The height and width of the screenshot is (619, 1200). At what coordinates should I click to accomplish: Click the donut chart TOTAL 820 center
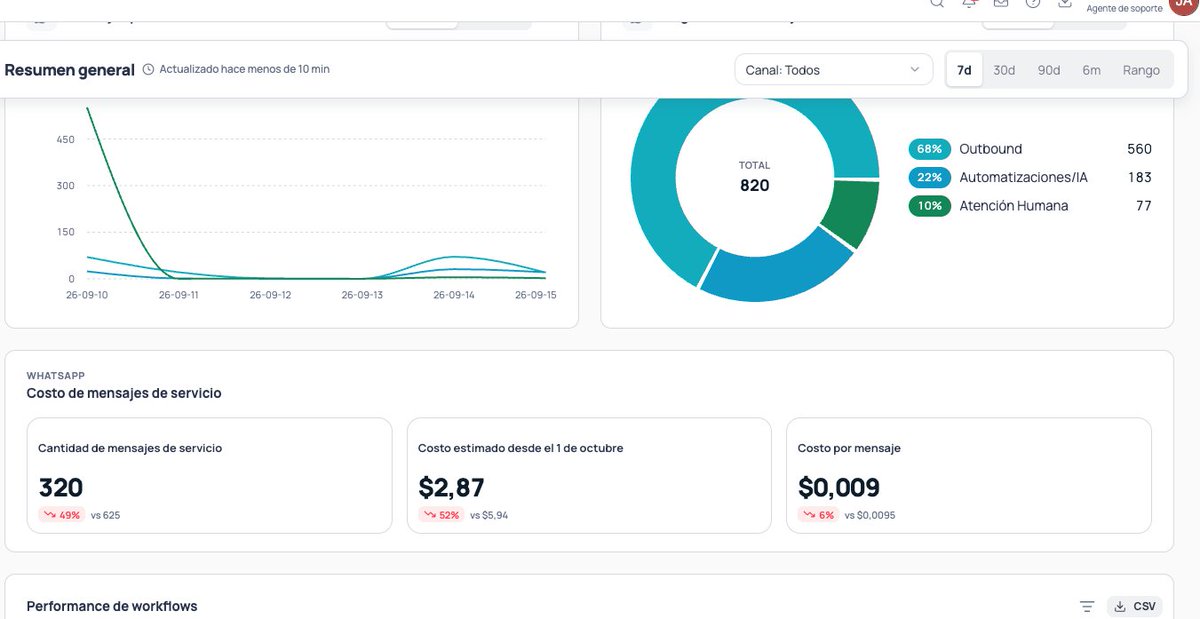coord(755,177)
